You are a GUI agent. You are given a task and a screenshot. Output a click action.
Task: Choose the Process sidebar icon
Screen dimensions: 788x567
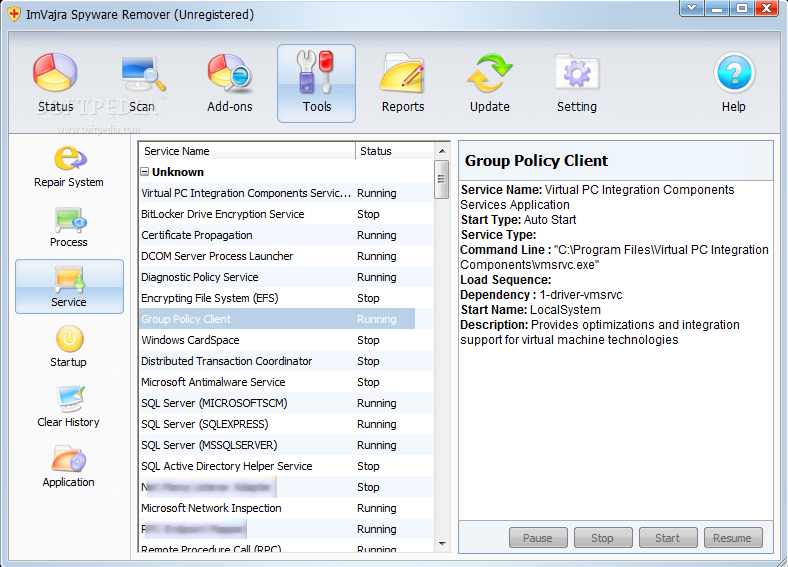tap(69, 220)
